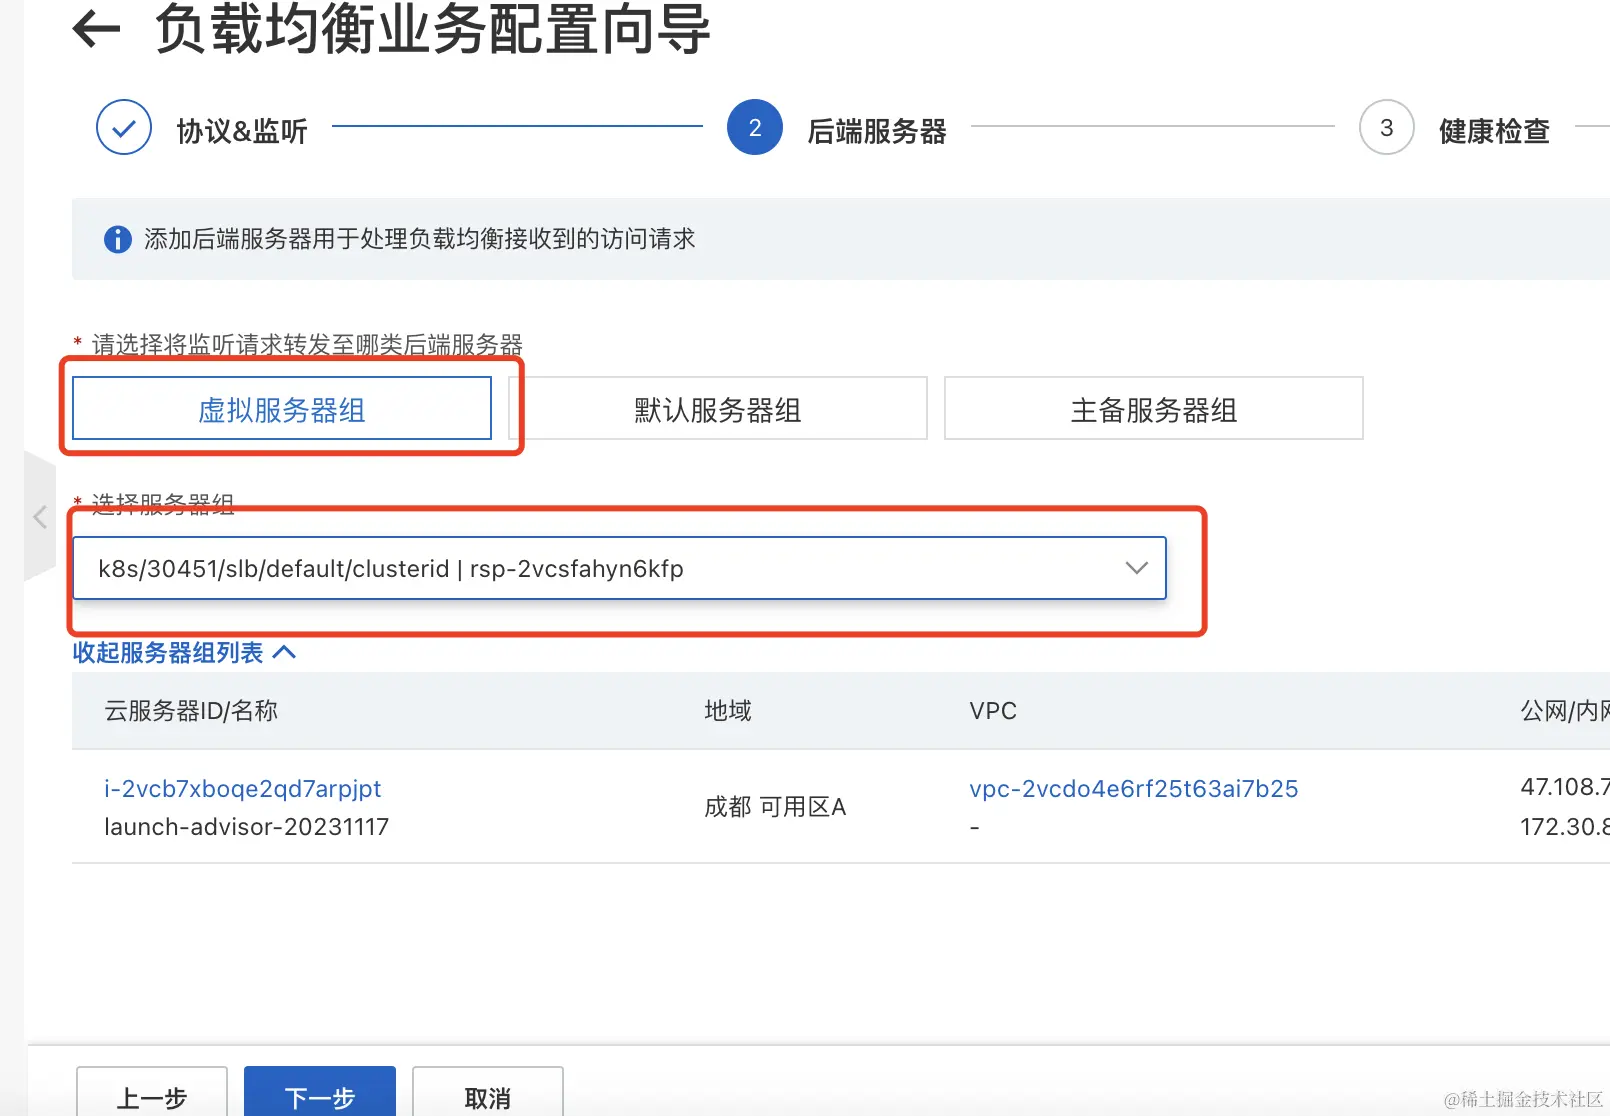Image resolution: width=1610 pixels, height=1116 pixels.
Task: Click the 协议&监听 step label
Action: (x=242, y=131)
